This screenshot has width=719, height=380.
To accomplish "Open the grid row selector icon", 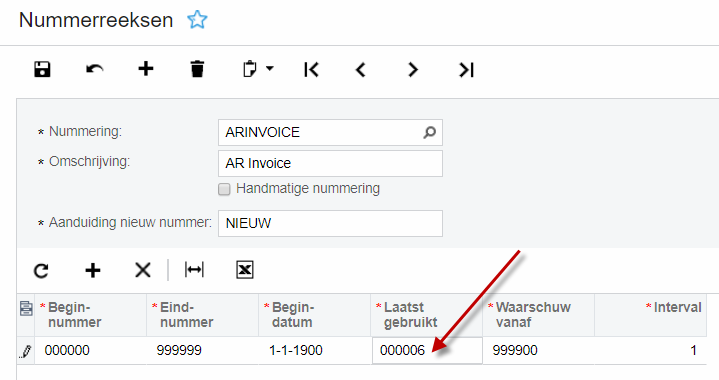I will point(26,308).
